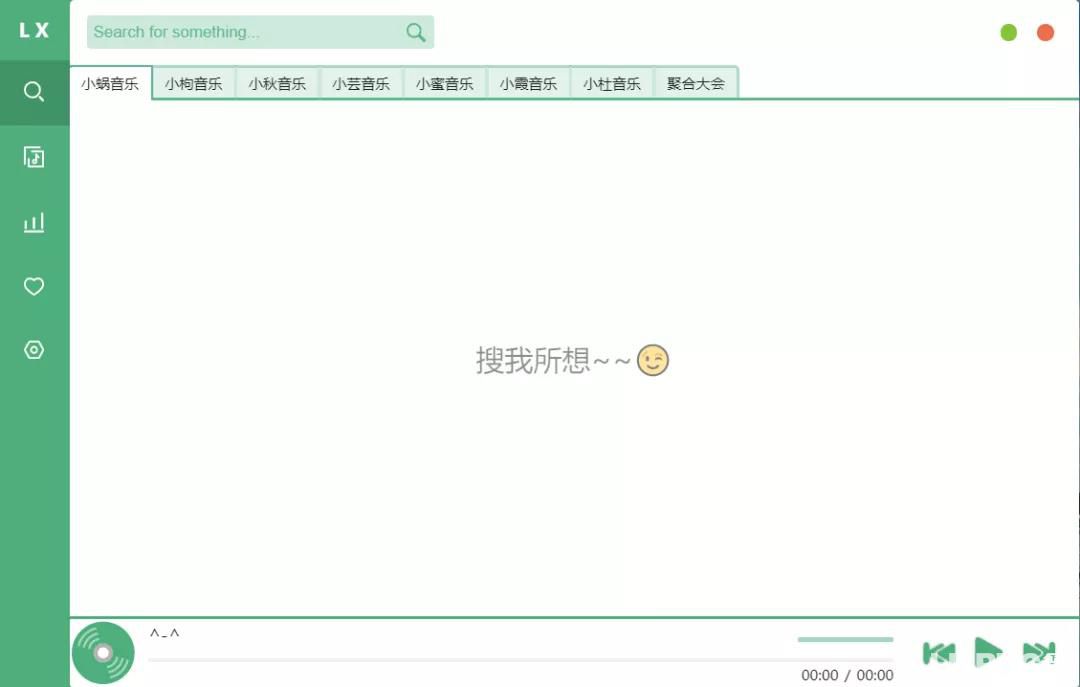This screenshot has width=1080, height=687.
Task: Click the green minimize circle button
Action: (1008, 32)
